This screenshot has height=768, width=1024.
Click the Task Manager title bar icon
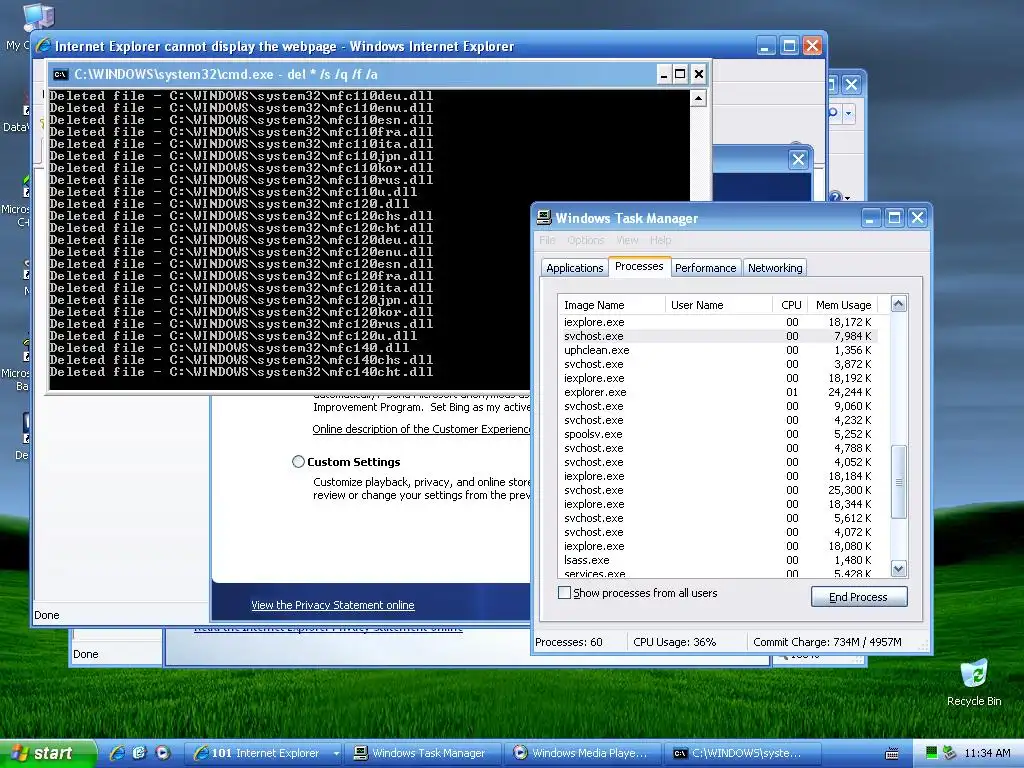coord(544,217)
